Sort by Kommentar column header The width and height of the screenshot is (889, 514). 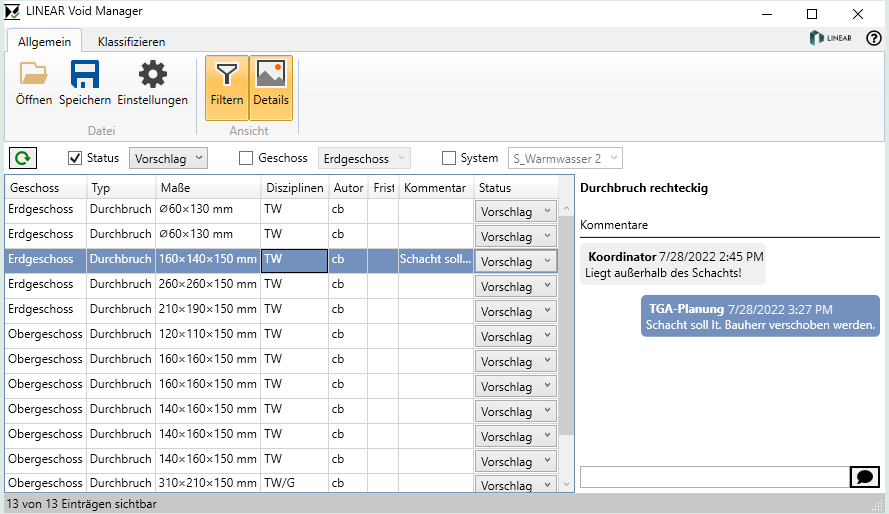pyautogui.click(x=436, y=188)
